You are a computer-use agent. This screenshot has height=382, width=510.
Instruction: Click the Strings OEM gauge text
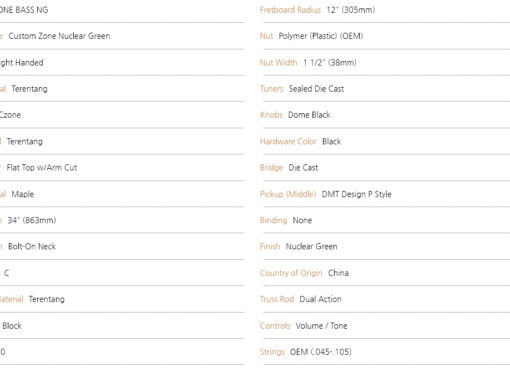[x=320, y=352]
